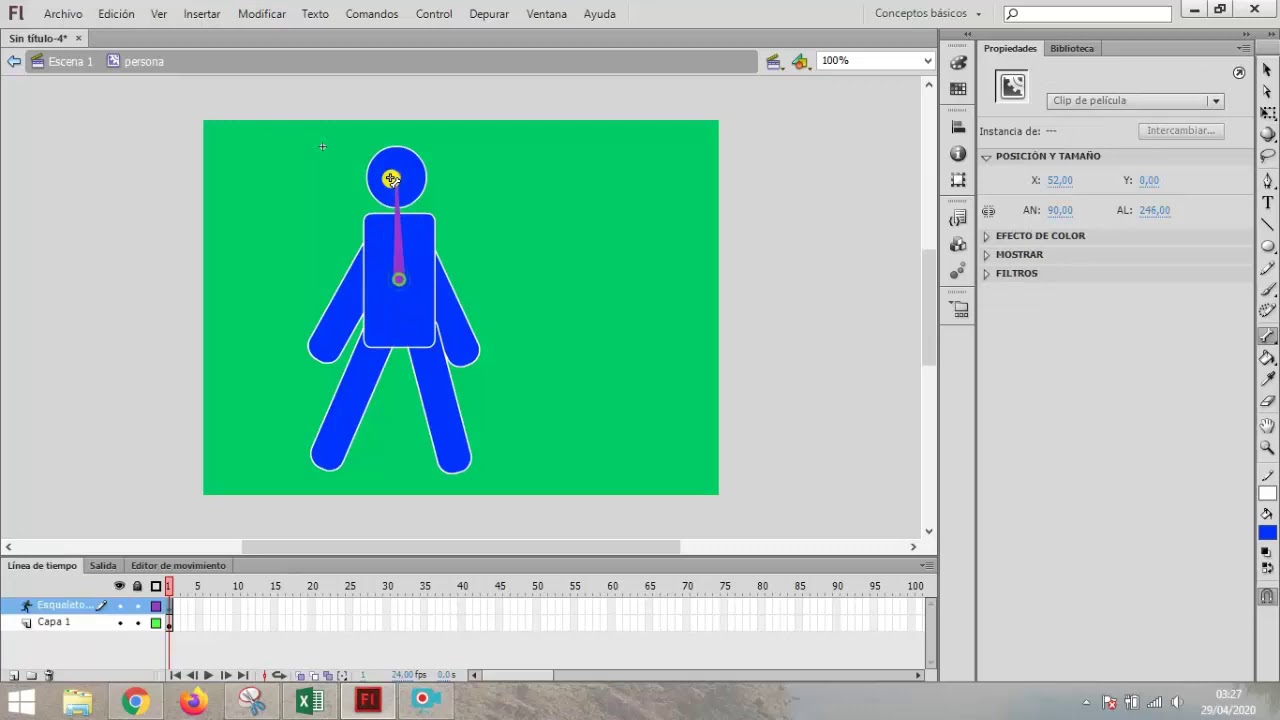Select the Line tool
This screenshot has width=1280, height=720.
click(1267, 224)
